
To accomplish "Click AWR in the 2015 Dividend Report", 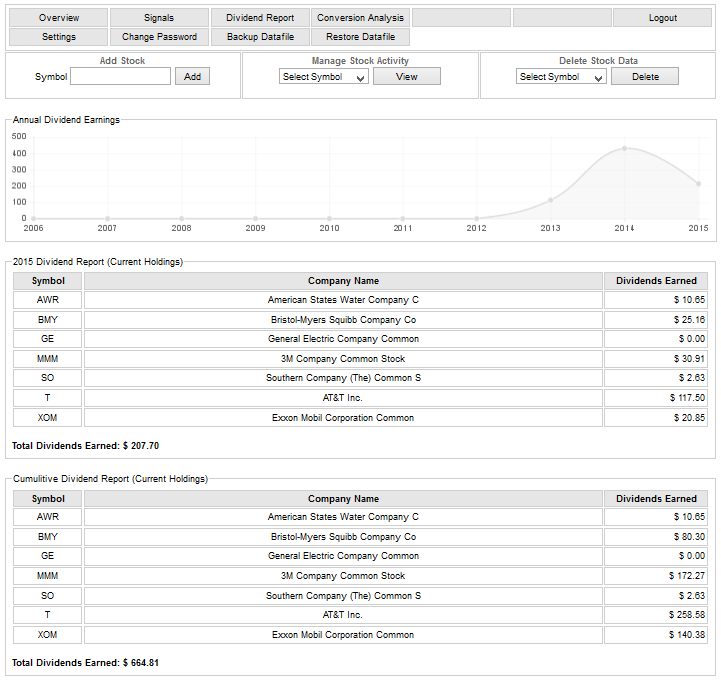I will click(x=48, y=300).
